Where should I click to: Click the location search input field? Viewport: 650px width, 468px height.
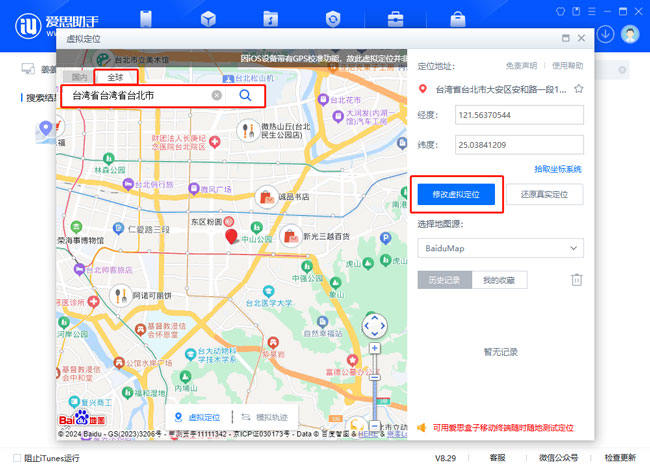[141, 96]
